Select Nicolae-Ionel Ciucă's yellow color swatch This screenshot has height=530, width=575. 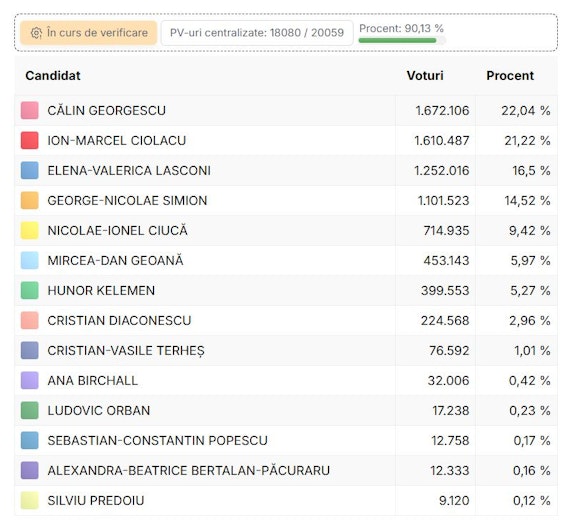coord(30,231)
